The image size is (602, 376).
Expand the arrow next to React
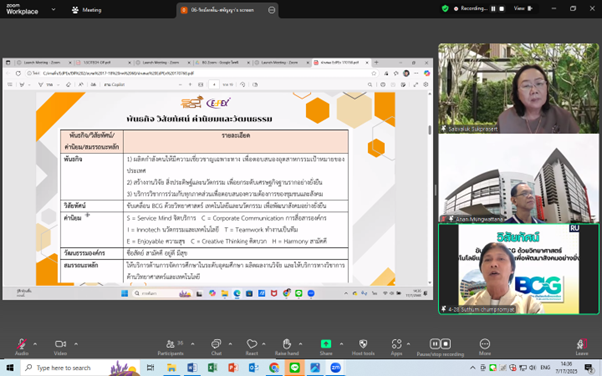[x=264, y=344]
